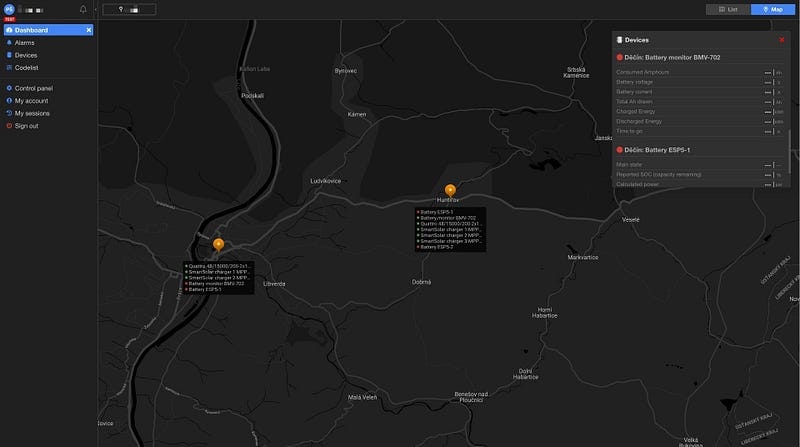
Task: Select the Discharged Energy row
Action: click(700, 121)
